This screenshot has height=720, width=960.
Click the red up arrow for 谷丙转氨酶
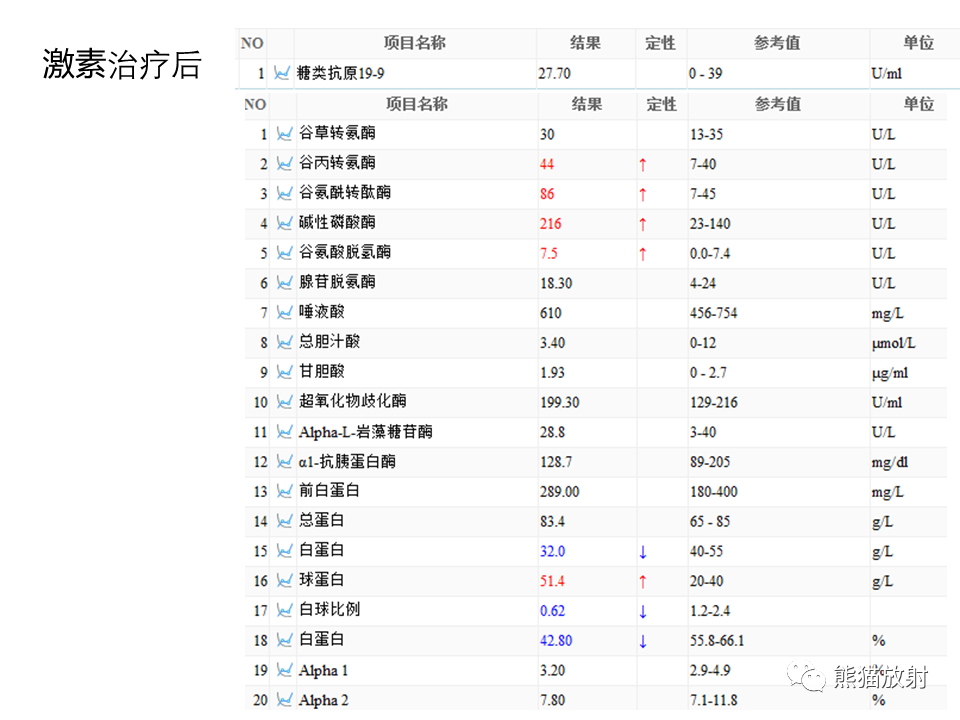click(x=643, y=165)
